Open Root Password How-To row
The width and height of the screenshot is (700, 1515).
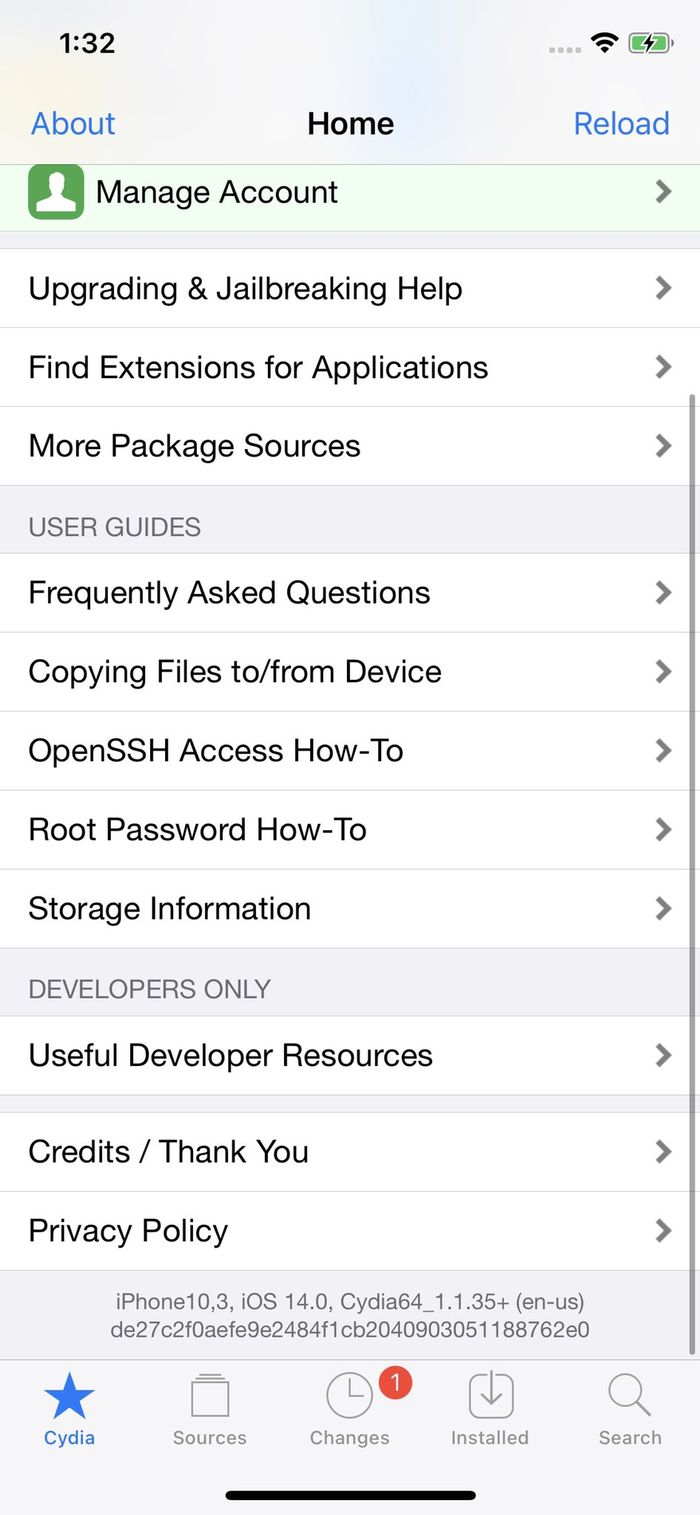(197, 830)
